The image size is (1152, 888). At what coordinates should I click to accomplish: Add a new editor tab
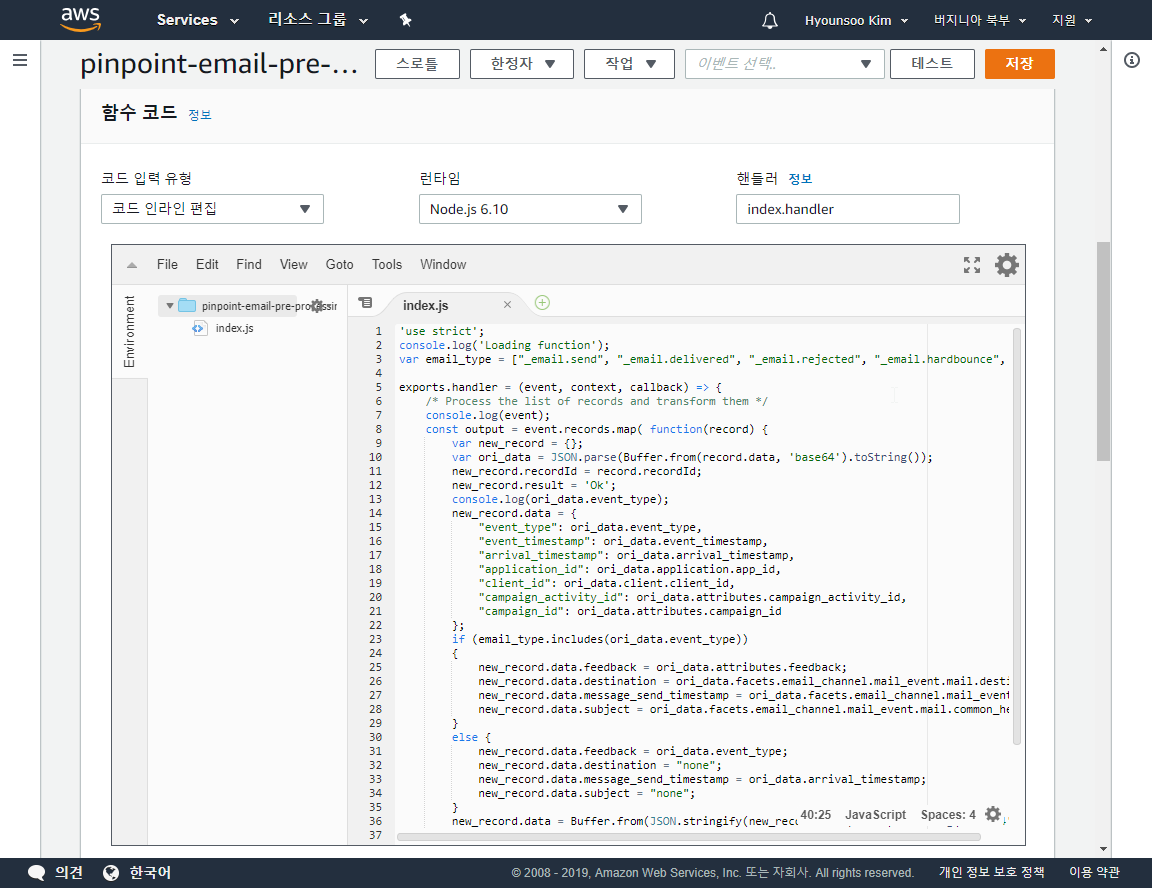[x=542, y=303]
